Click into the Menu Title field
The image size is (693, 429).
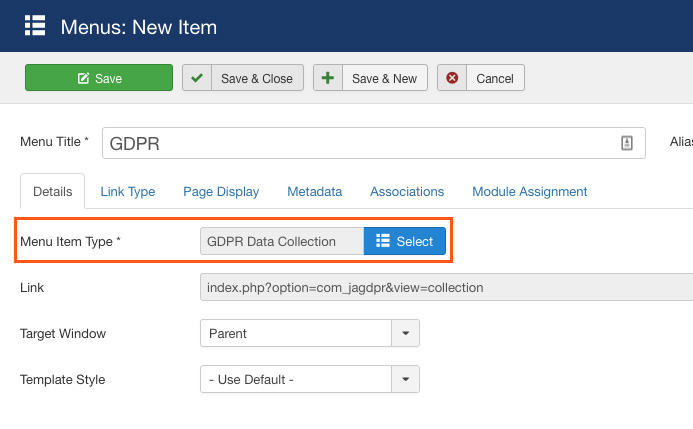pyautogui.click(x=360, y=143)
